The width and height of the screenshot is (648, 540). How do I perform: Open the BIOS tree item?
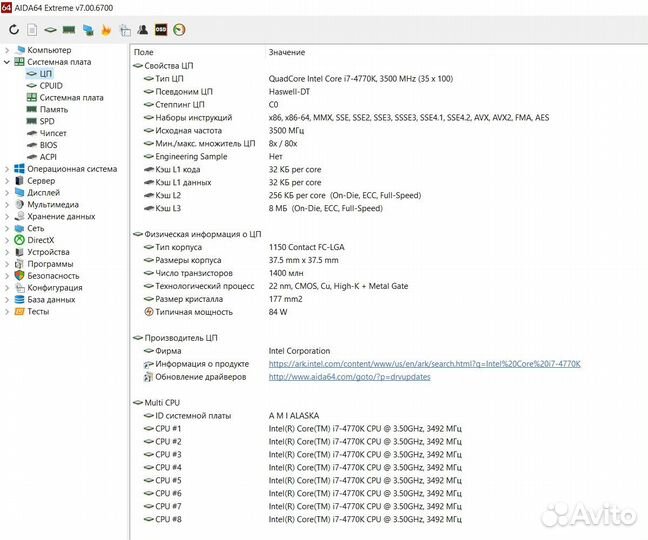[48, 145]
